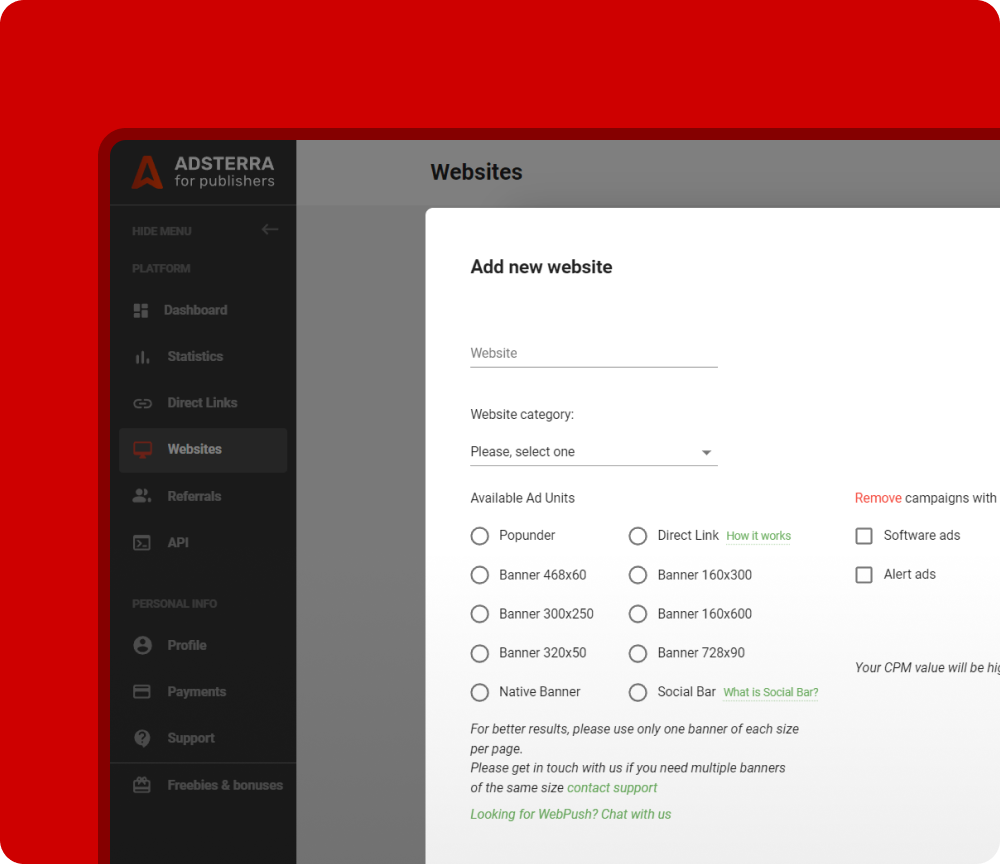
Task: Select Direct Link ad unit
Action: tap(638, 536)
